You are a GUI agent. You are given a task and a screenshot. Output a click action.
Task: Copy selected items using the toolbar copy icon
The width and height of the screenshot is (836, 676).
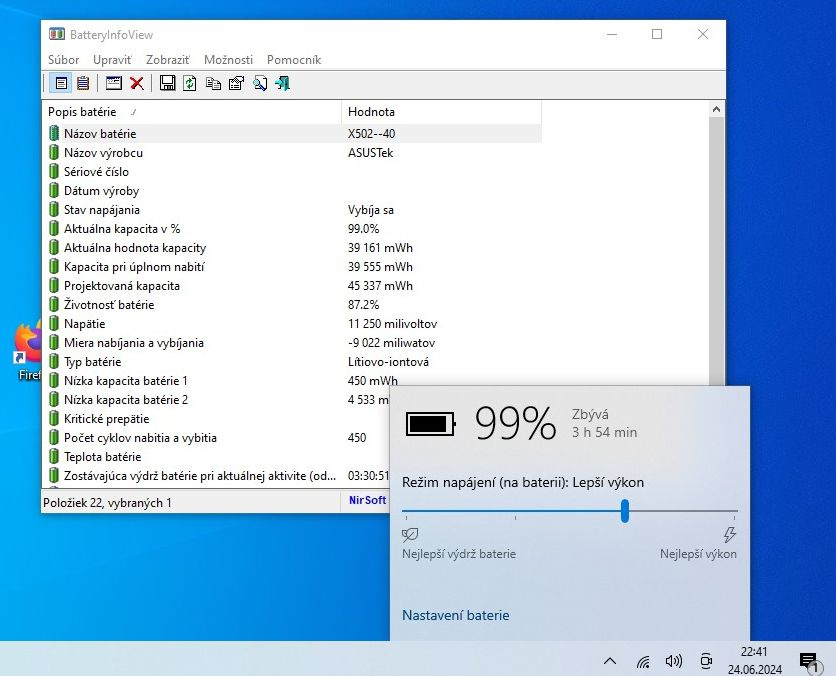(213, 83)
